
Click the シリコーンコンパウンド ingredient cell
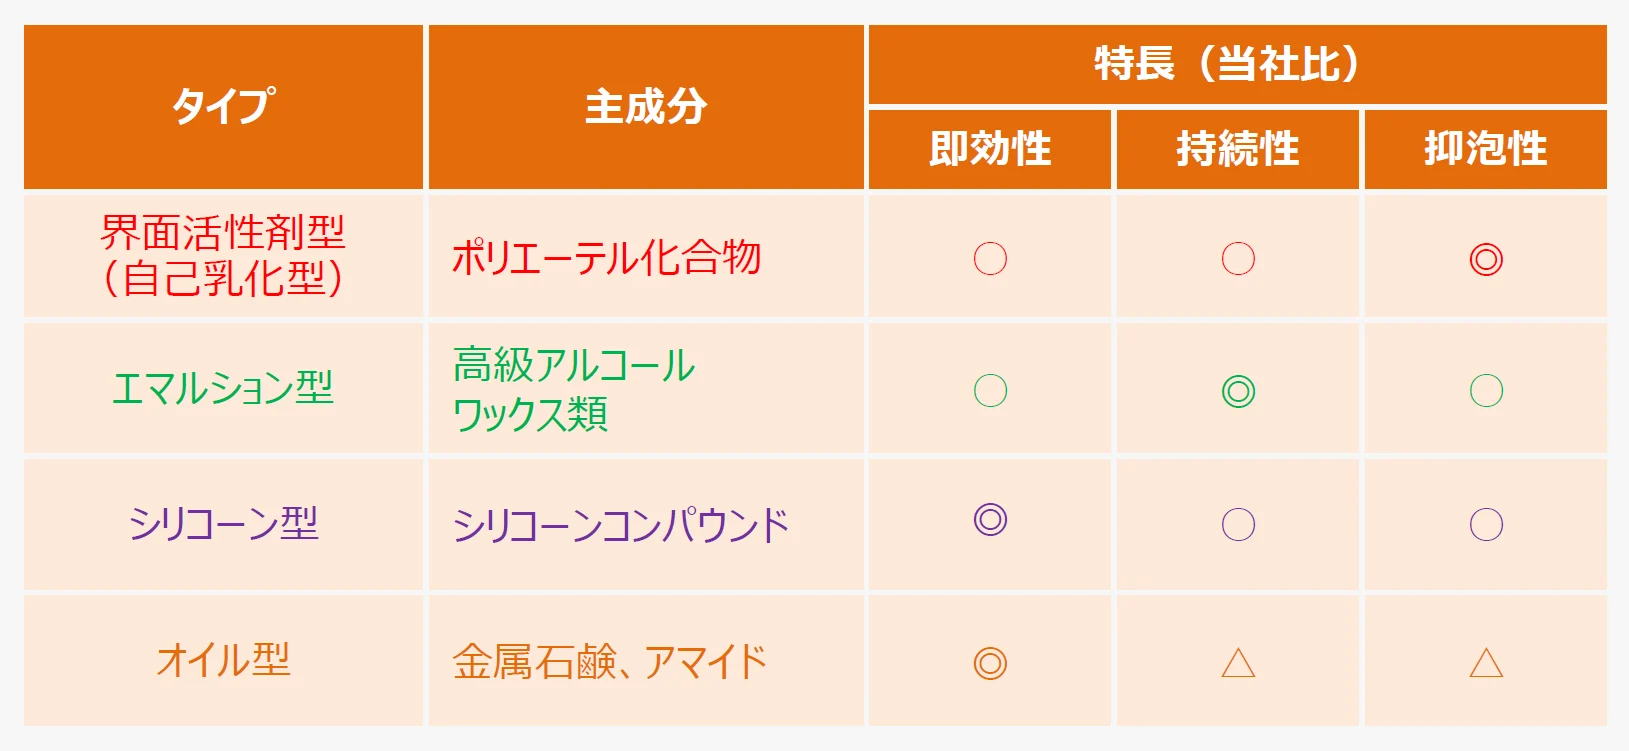point(646,524)
